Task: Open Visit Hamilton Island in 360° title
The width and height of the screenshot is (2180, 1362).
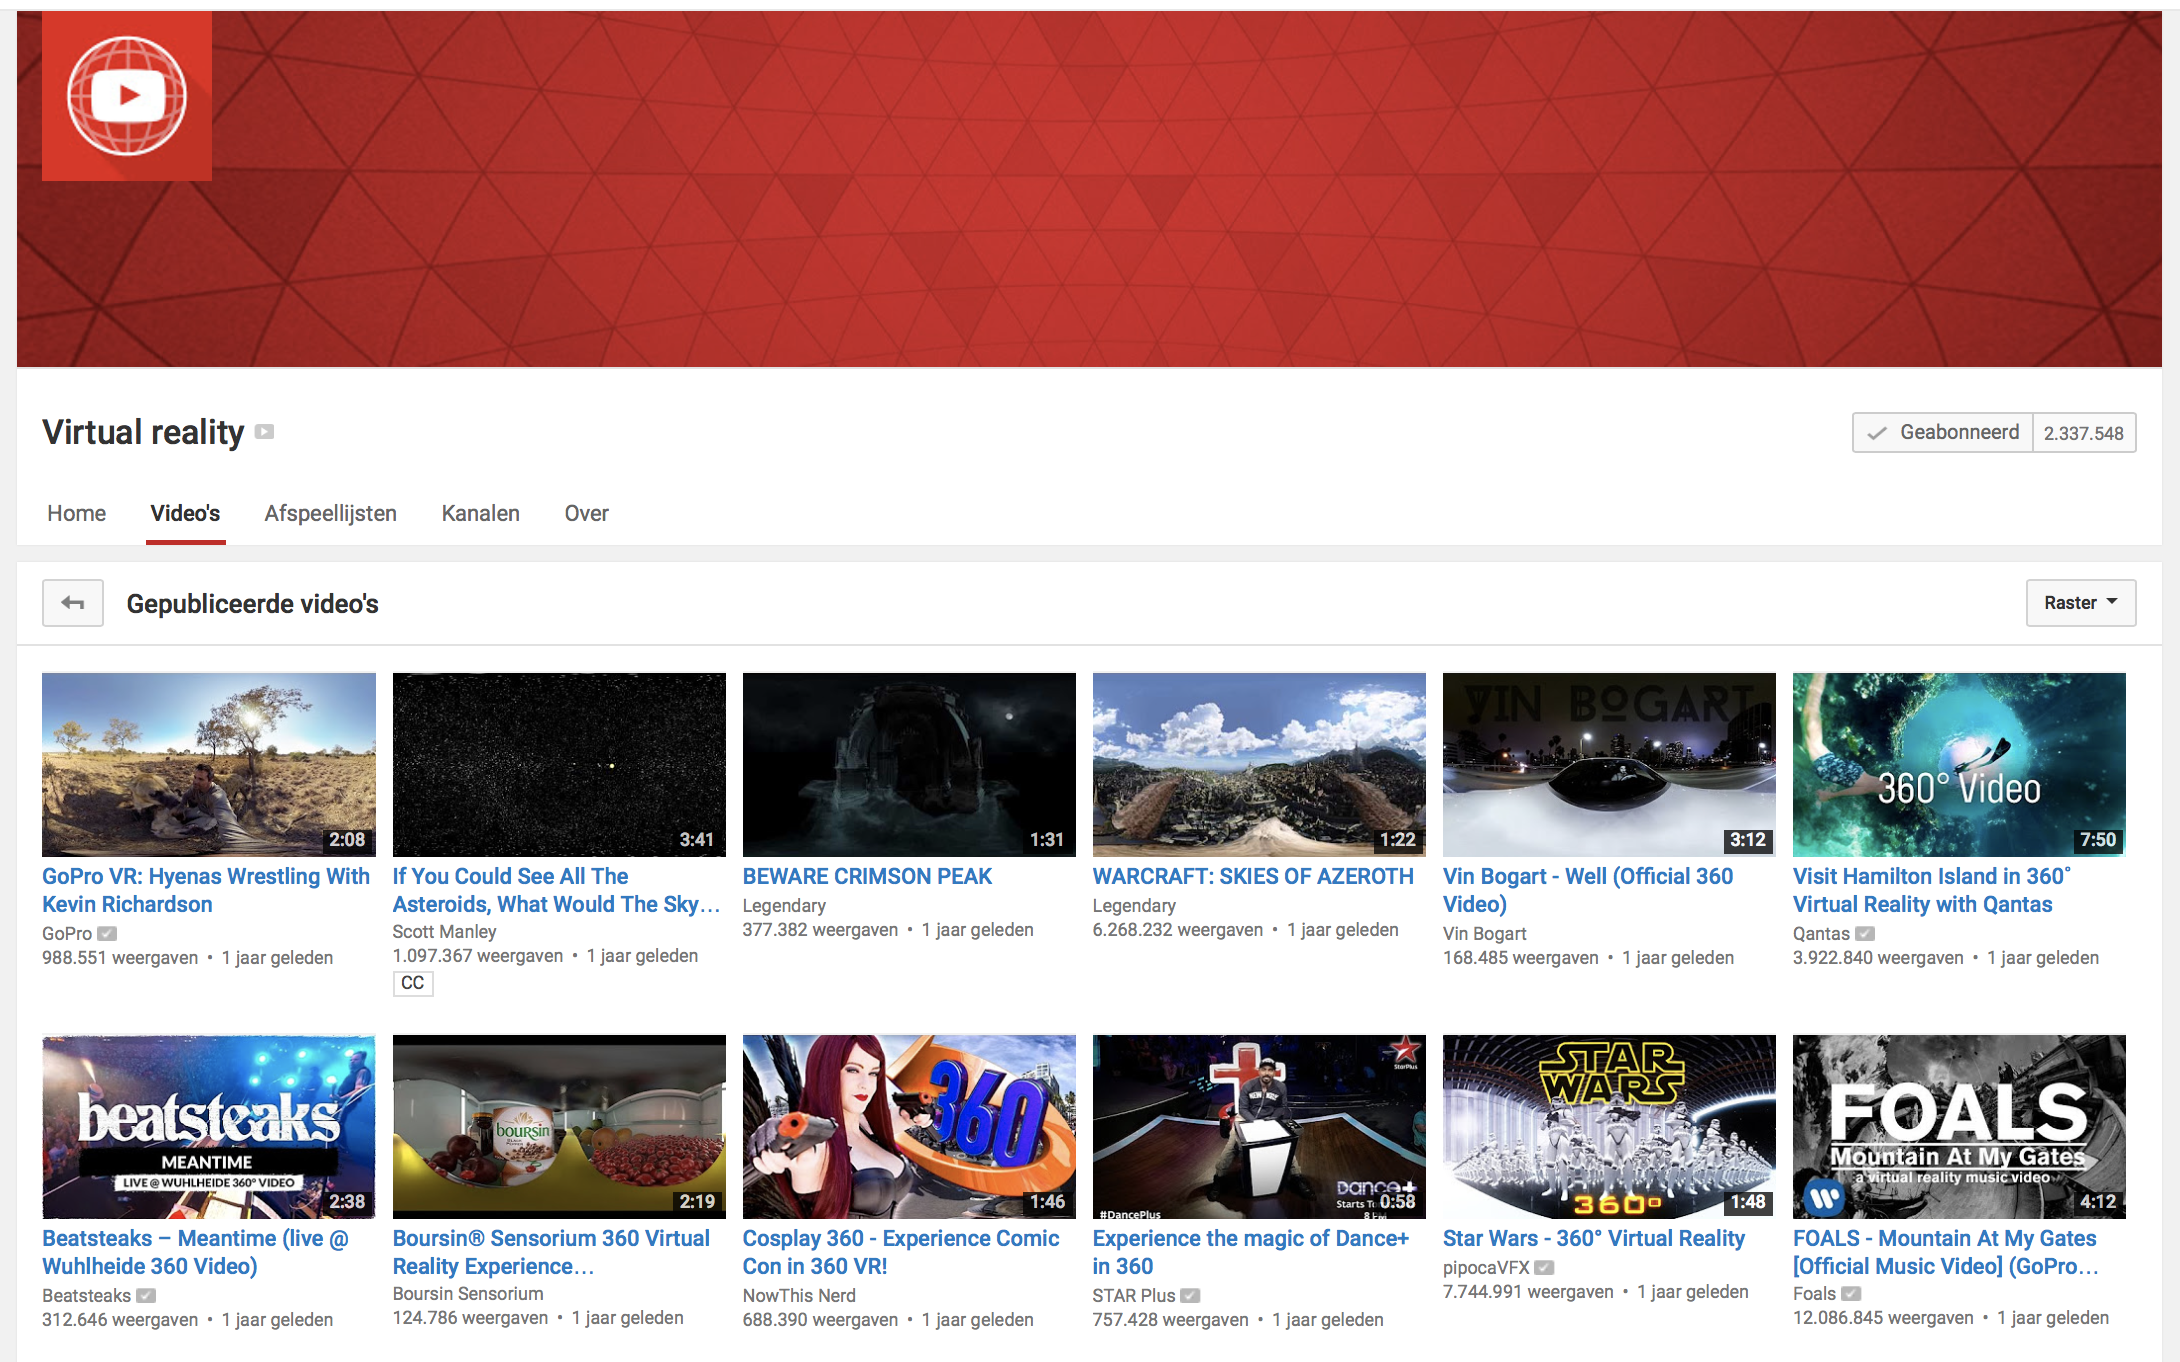Action: [x=1932, y=890]
